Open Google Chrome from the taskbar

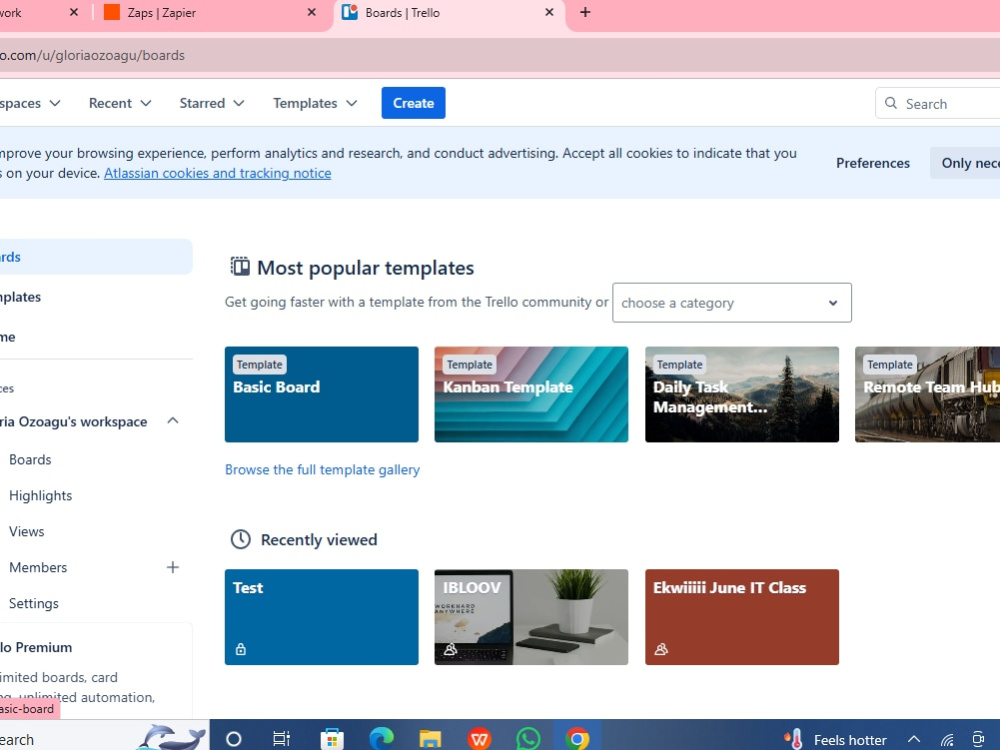tap(577, 739)
